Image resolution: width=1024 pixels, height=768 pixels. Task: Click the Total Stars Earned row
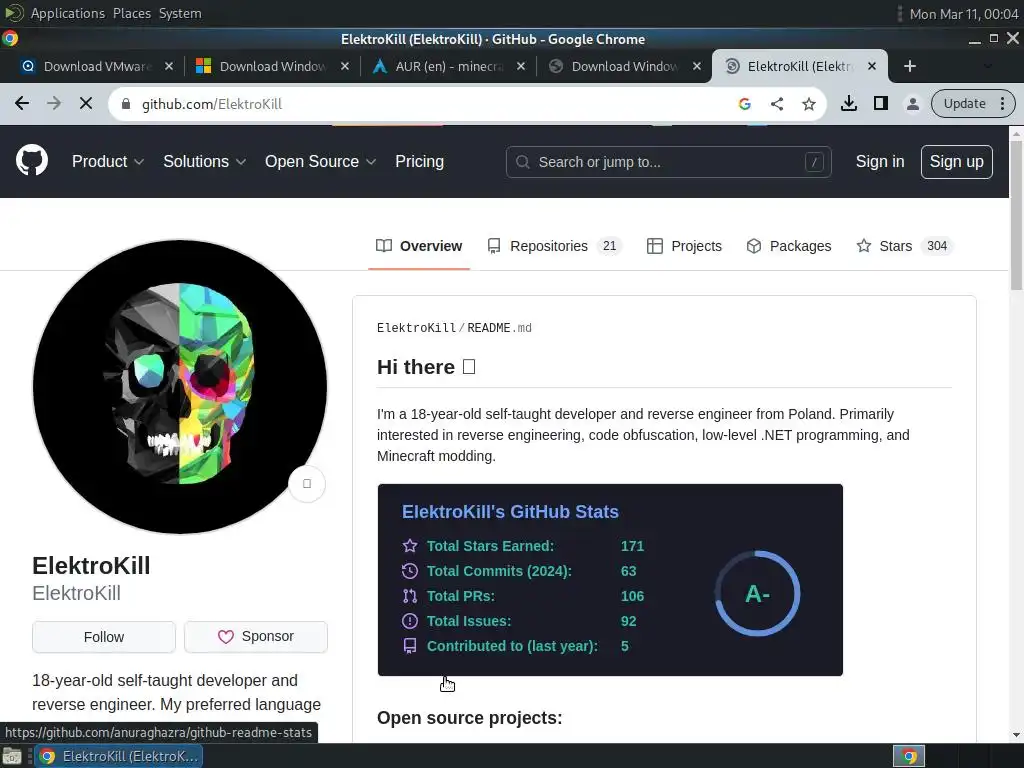point(523,546)
